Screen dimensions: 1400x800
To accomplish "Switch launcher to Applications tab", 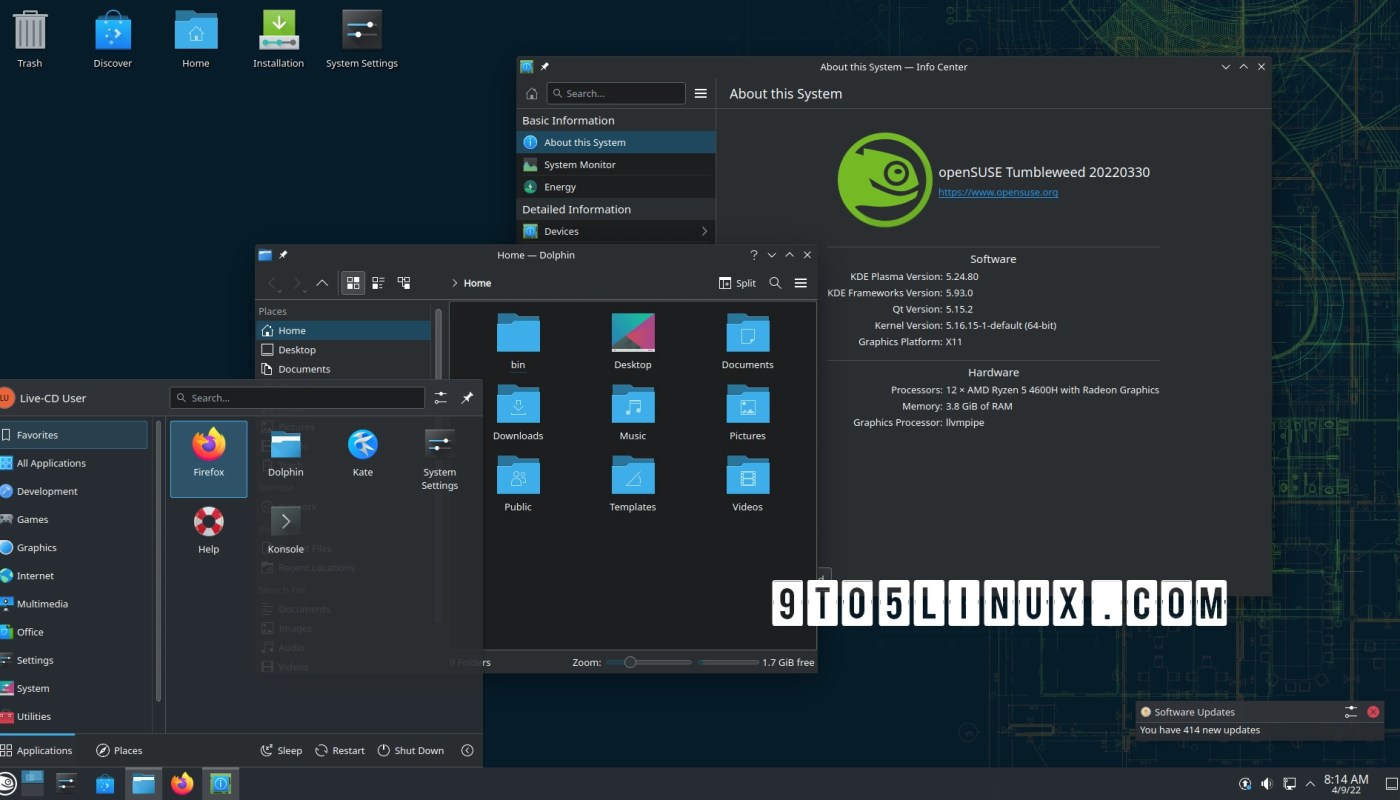I will click(x=37, y=750).
